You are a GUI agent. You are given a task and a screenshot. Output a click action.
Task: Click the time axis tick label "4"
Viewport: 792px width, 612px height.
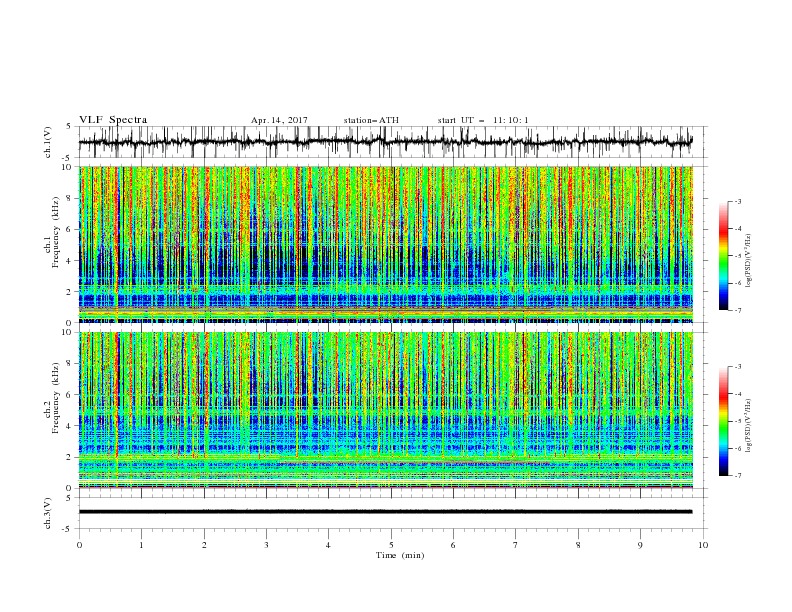tap(328, 545)
